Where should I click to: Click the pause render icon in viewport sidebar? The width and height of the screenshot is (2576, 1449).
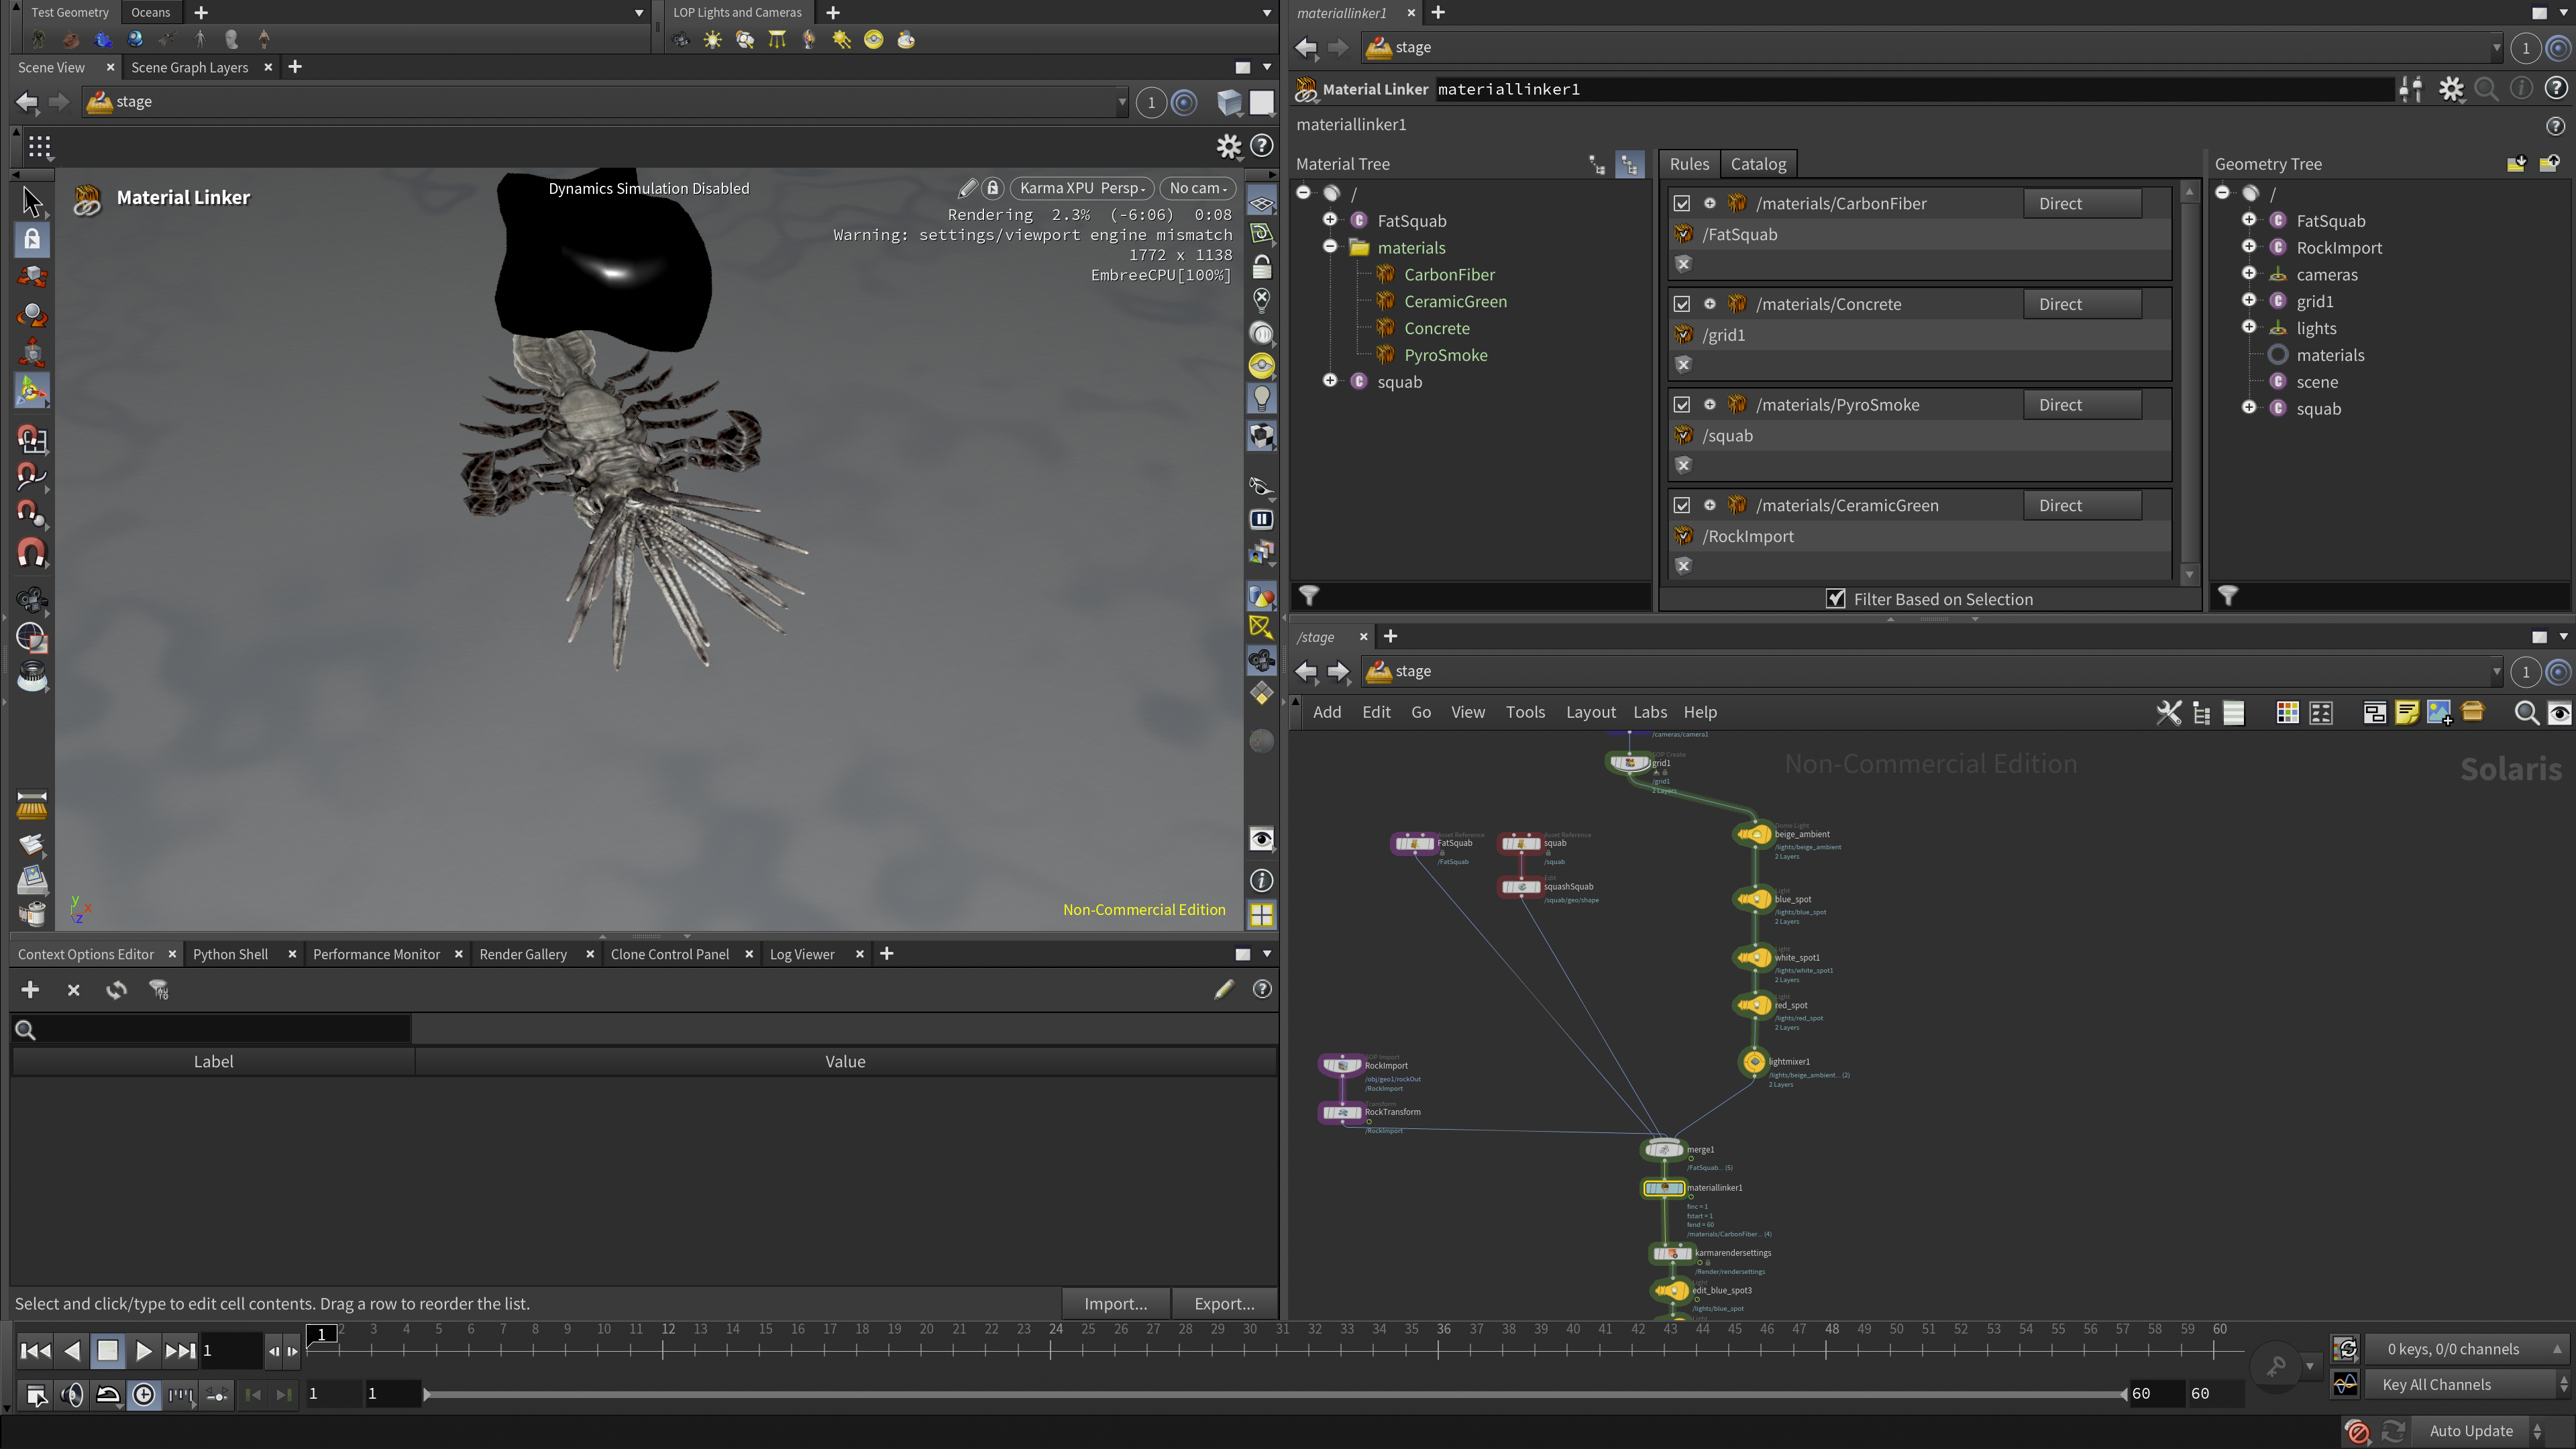pyautogui.click(x=1261, y=519)
